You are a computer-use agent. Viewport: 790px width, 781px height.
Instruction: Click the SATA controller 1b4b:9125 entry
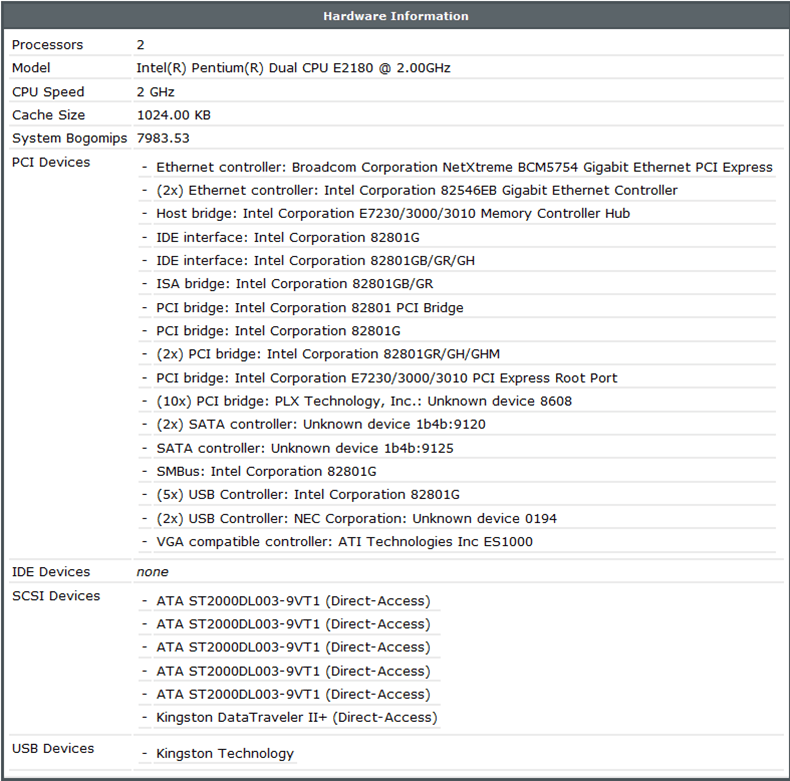coord(304,448)
